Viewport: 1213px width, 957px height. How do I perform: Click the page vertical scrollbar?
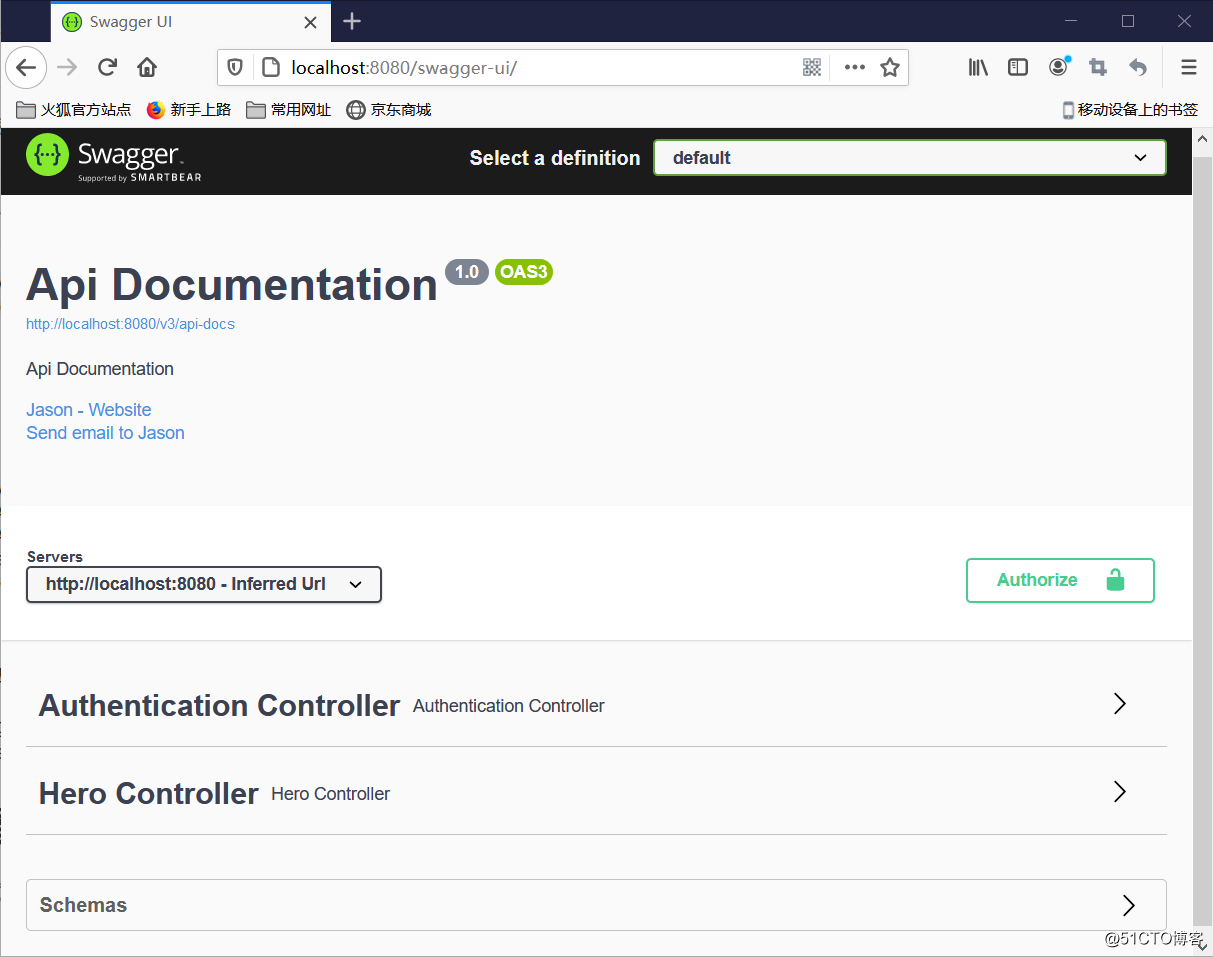point(1202,540)
